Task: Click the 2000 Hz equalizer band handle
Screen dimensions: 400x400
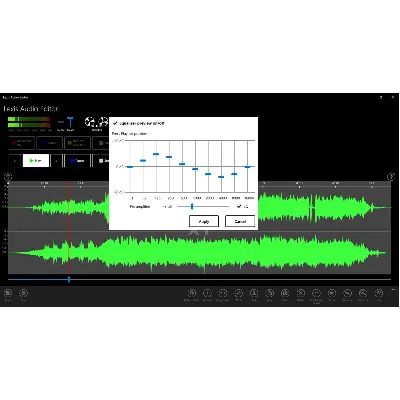Action: (x=208, y=174)
